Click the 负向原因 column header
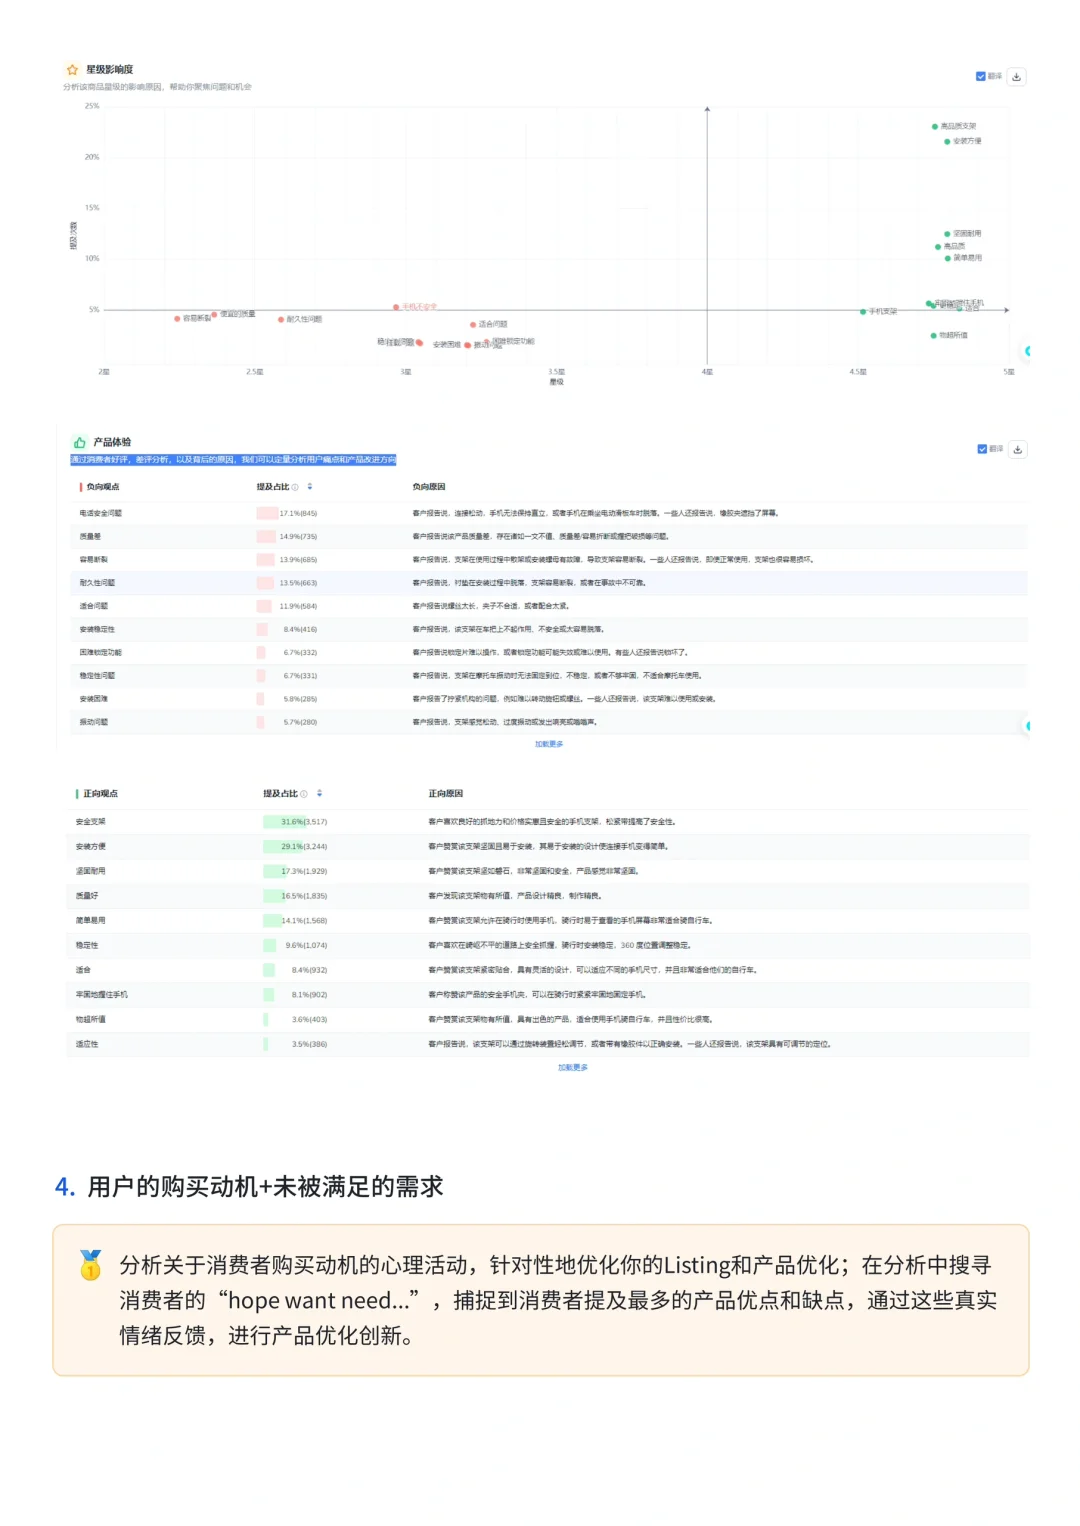The height and width of the screenshot is (1526, 1080). pyautogui.click(x=429, y=487)
